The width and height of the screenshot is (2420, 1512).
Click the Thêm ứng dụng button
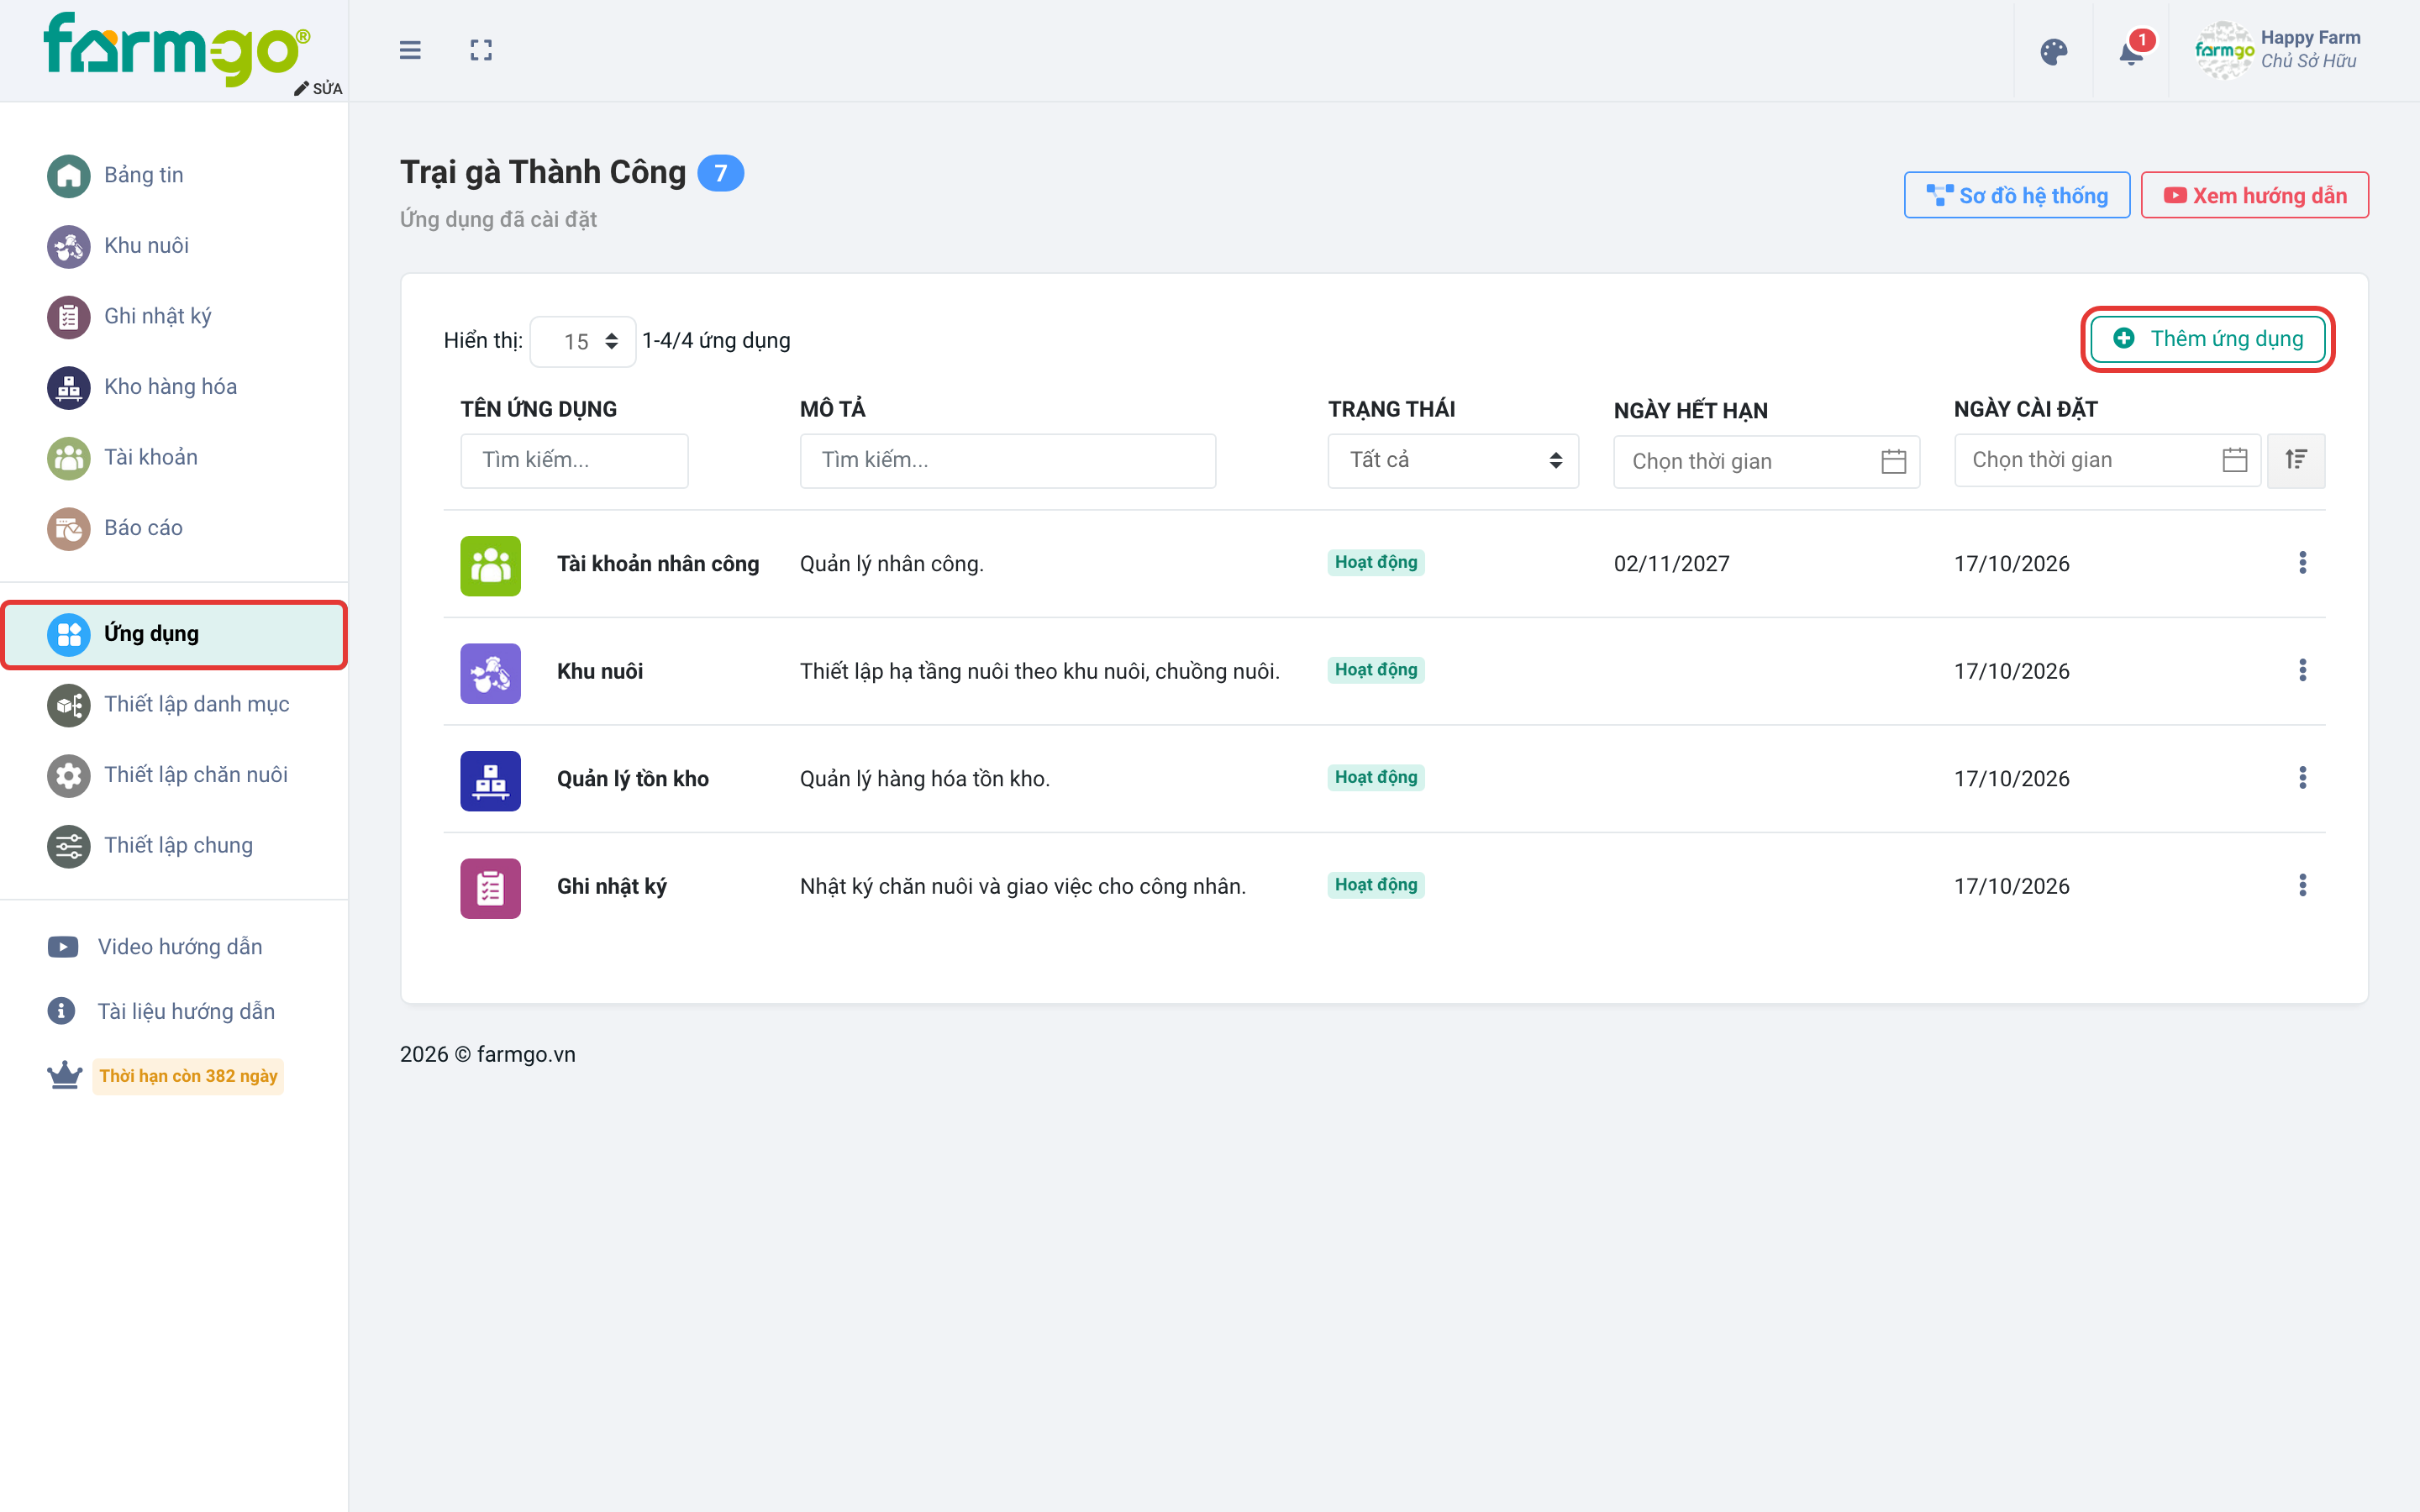coord(2207,339)
